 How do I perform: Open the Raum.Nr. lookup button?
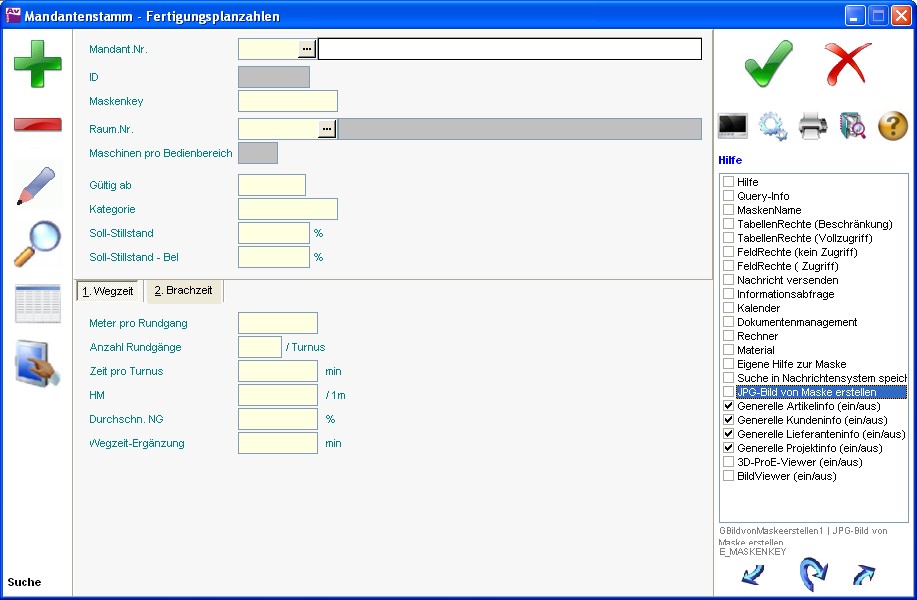click(x=327, y=129)
